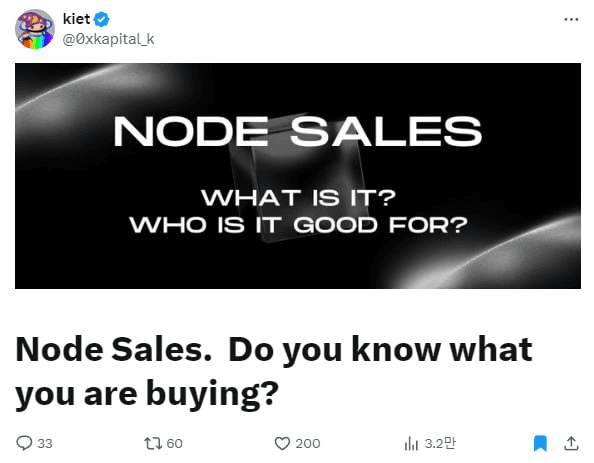Click the reply speech bubble icon
The height and width of the screenshot is (463, 594).
pyautogui.click(x=24, y=443)
